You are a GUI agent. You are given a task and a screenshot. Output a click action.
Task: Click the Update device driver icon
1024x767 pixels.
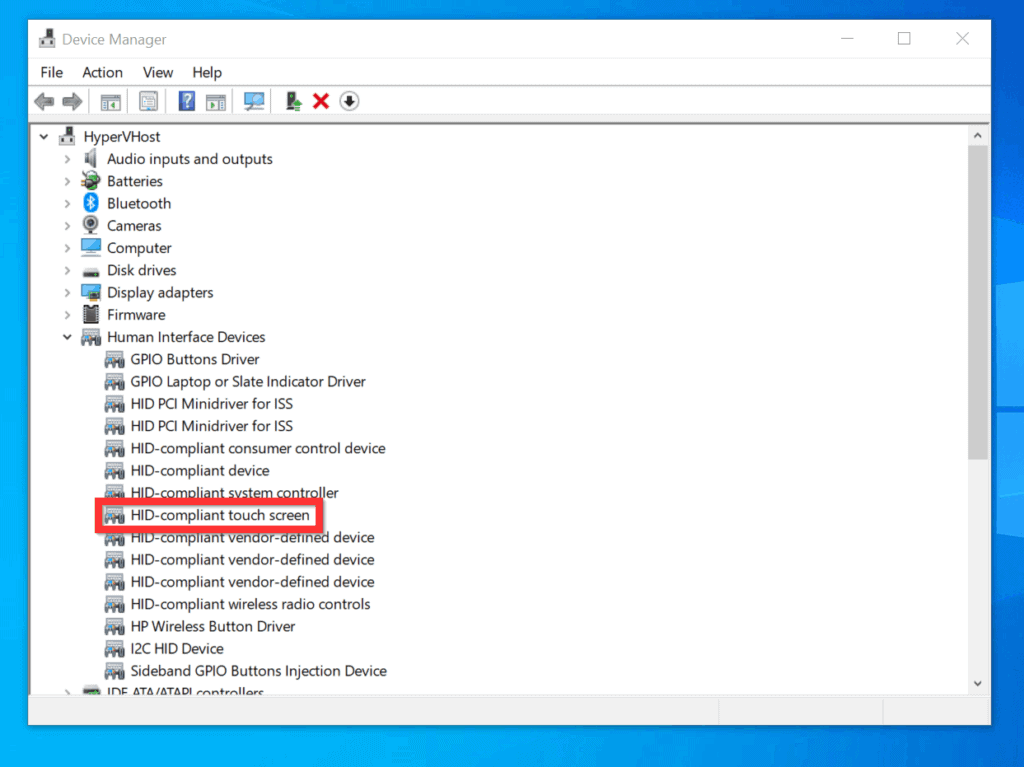point(293,101)
